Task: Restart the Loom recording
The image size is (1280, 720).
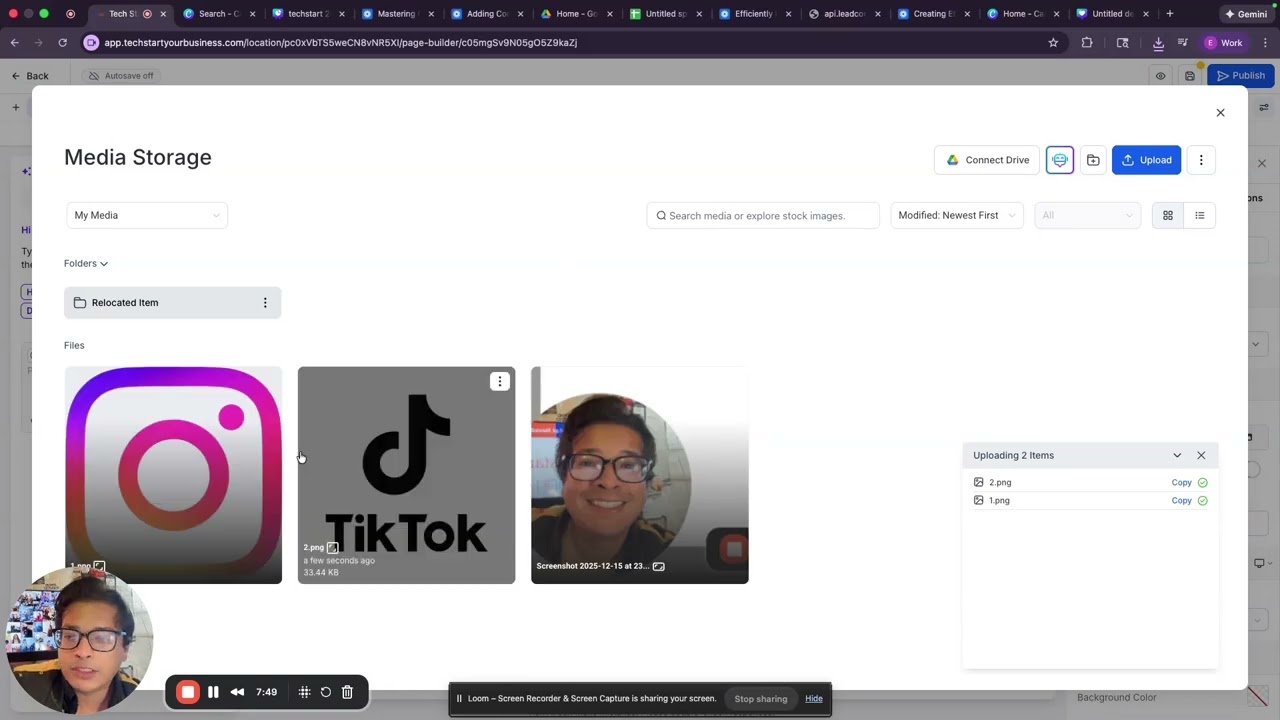Action: click(x=326, y=692)
